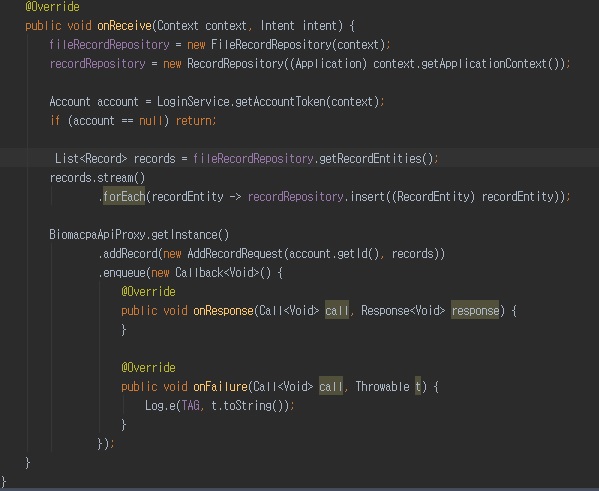
Task: Place cursor on RecordRepository constructor call
Action: click(x=235, y=63)
